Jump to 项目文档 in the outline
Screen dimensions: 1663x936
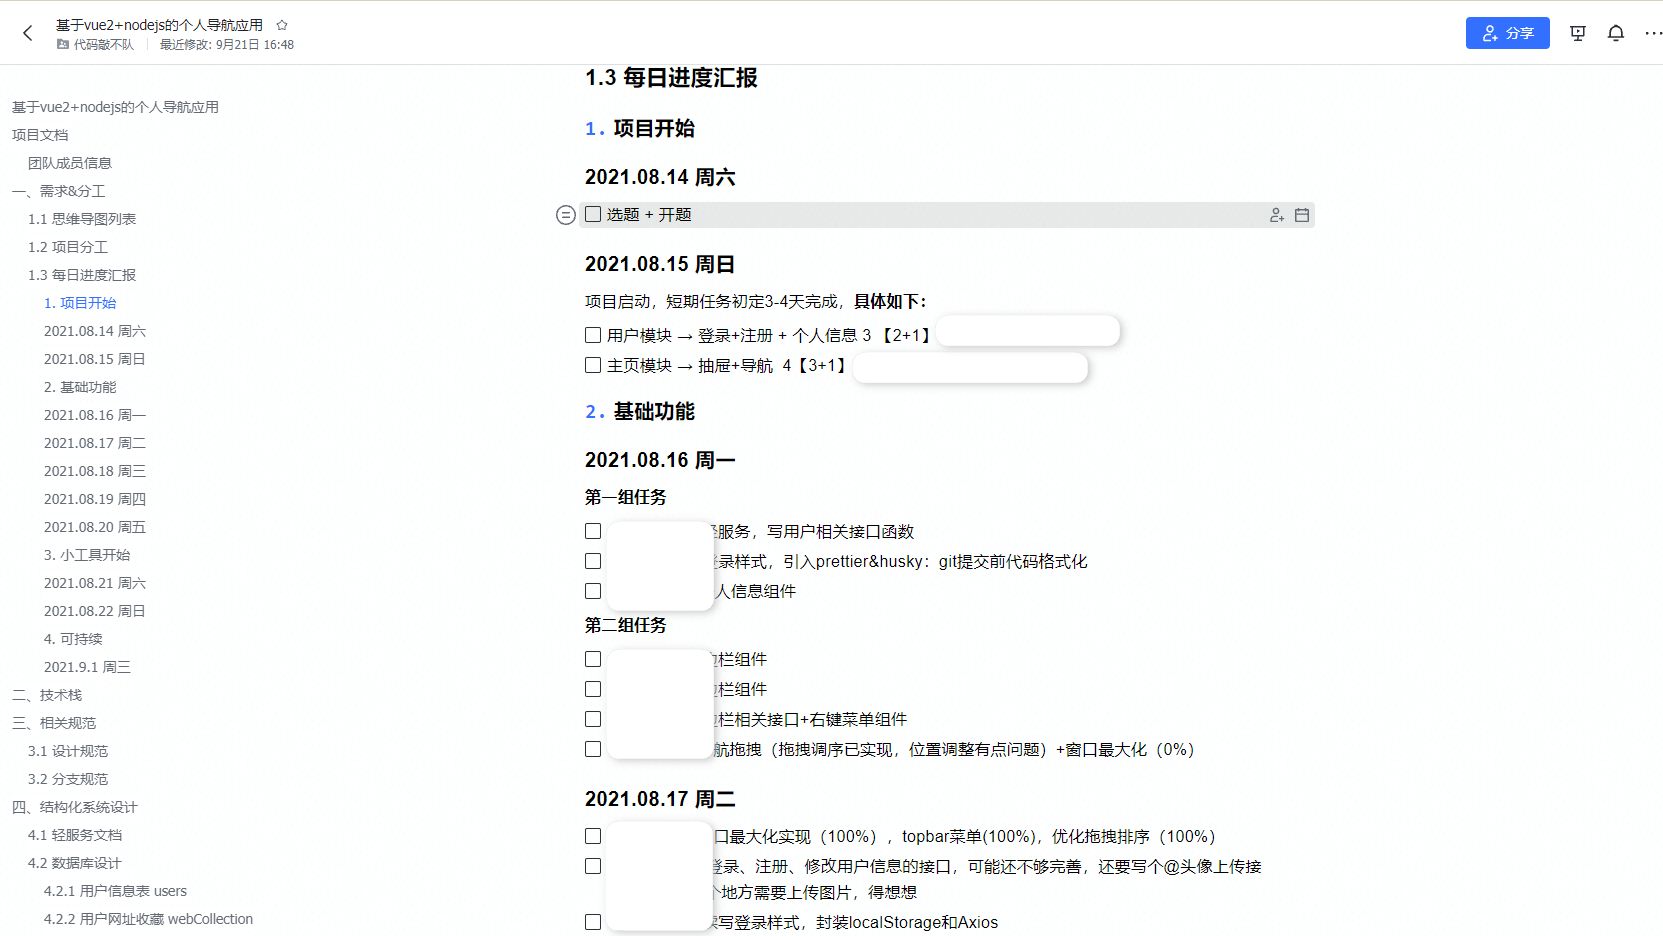[x=40, y=135]
